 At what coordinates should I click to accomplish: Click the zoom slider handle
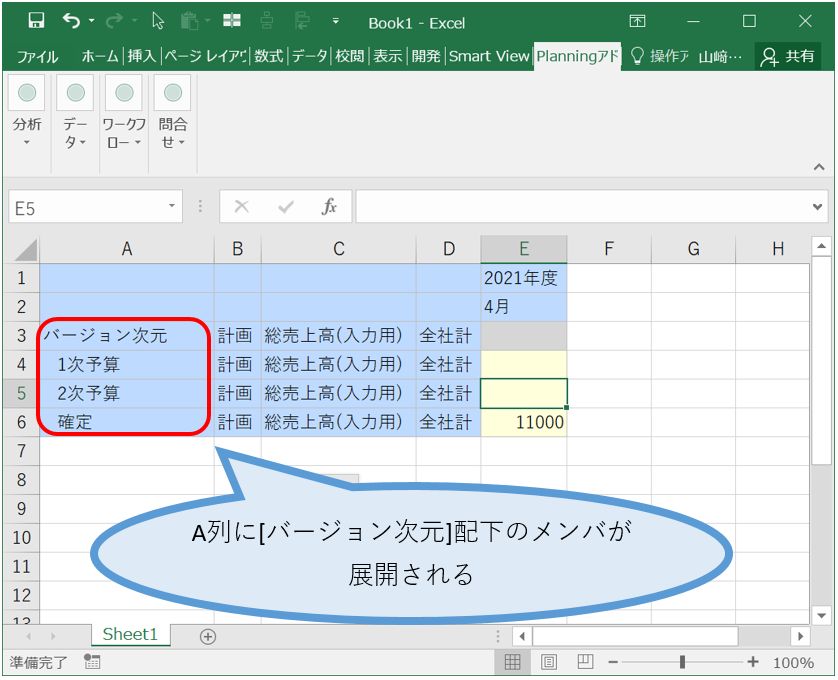pyautogui.click(x=682, y=662)
